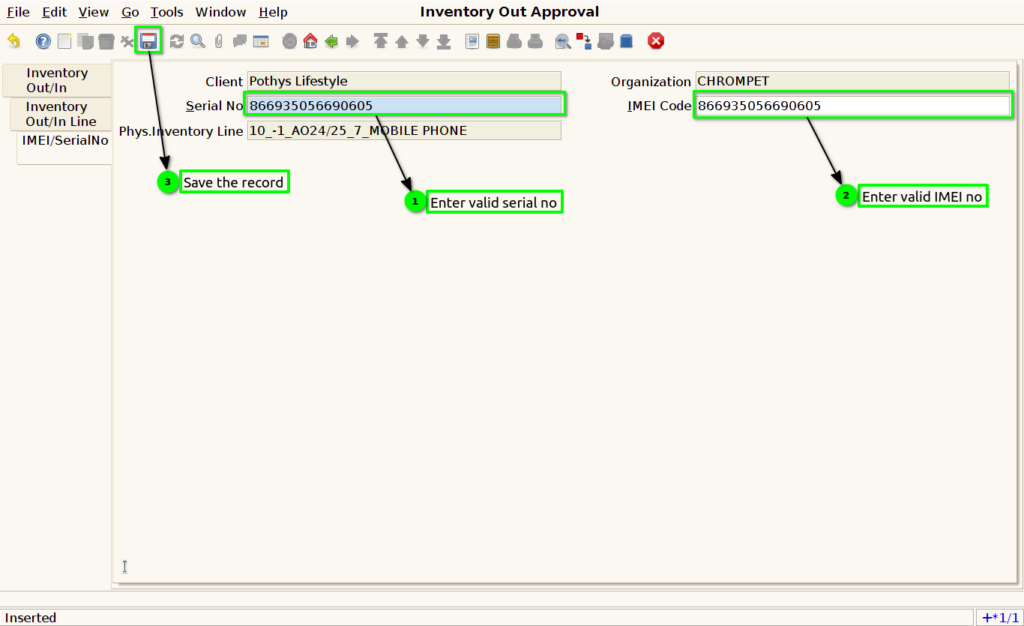Create a new record with the blank page icon
This screenshot has height=626, width=1024.
[x=64, y=41]
